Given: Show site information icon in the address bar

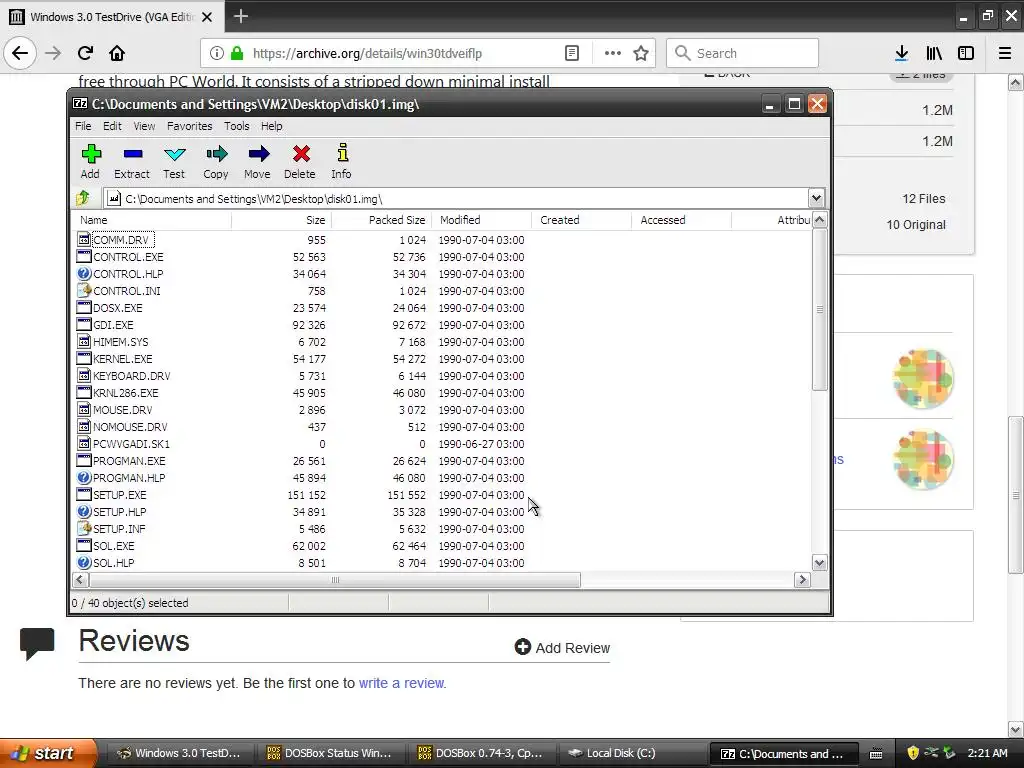Looking at the screenshot, I should 216,53.
